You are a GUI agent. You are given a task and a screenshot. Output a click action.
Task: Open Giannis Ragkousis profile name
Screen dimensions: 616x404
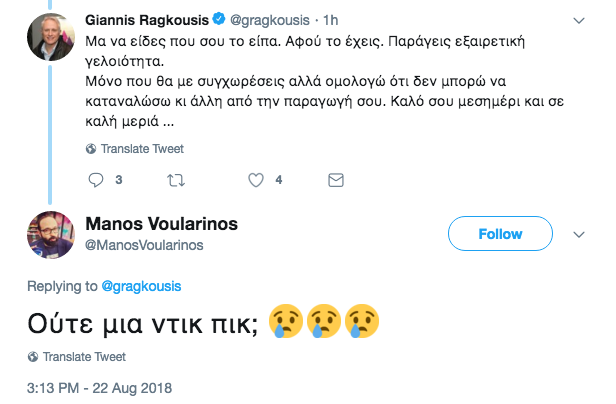click(147, 20)
